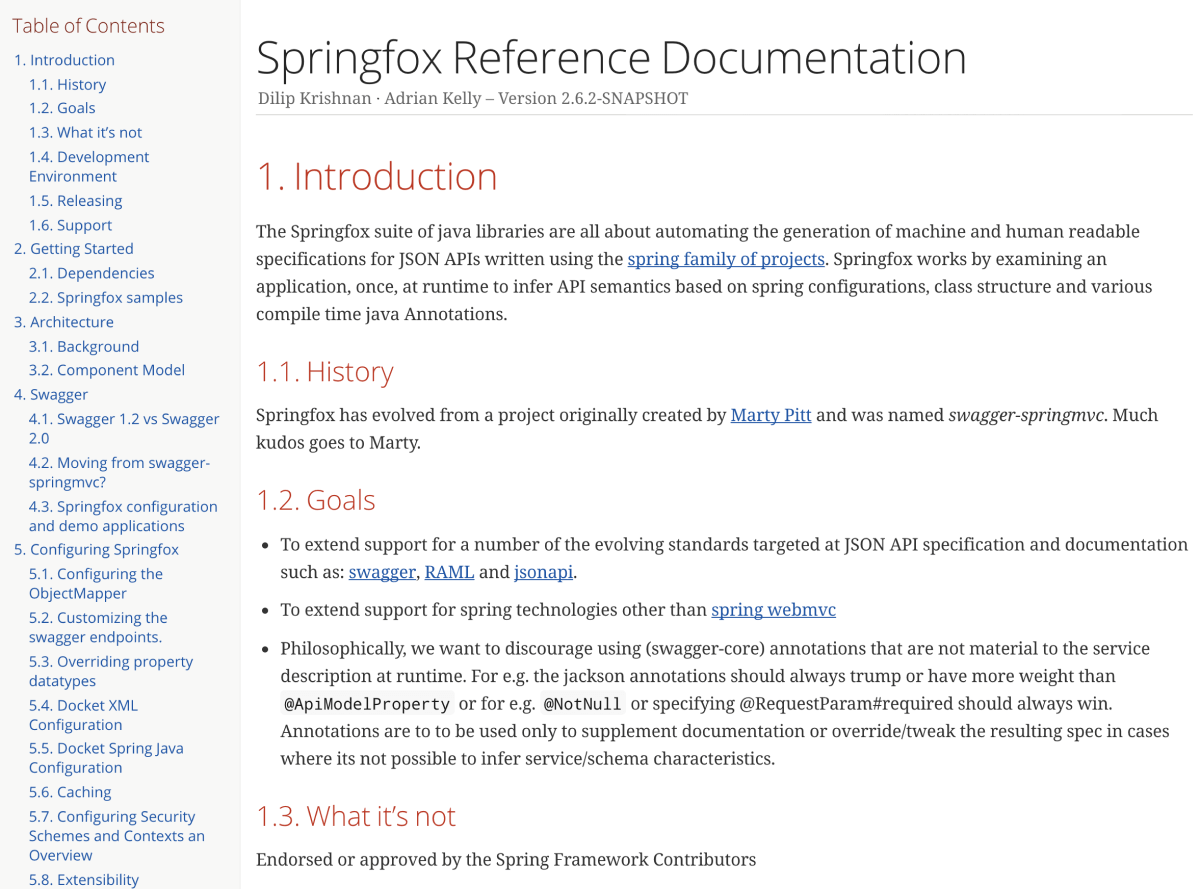1200x890 pixels.
Task: Open 2.2. Springfox samples entry
Action: 106,298
